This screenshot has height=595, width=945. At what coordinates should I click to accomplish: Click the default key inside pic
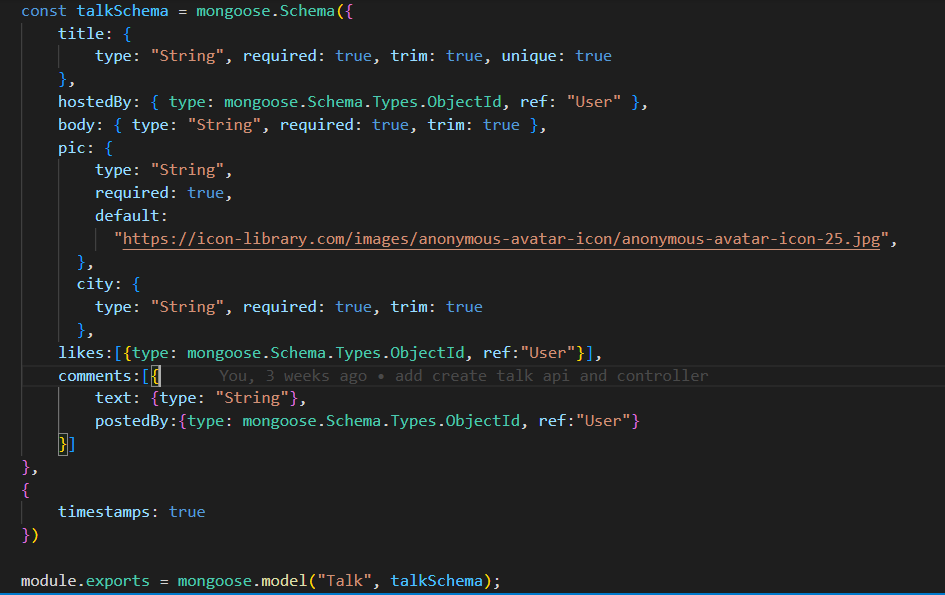(127, 216)
